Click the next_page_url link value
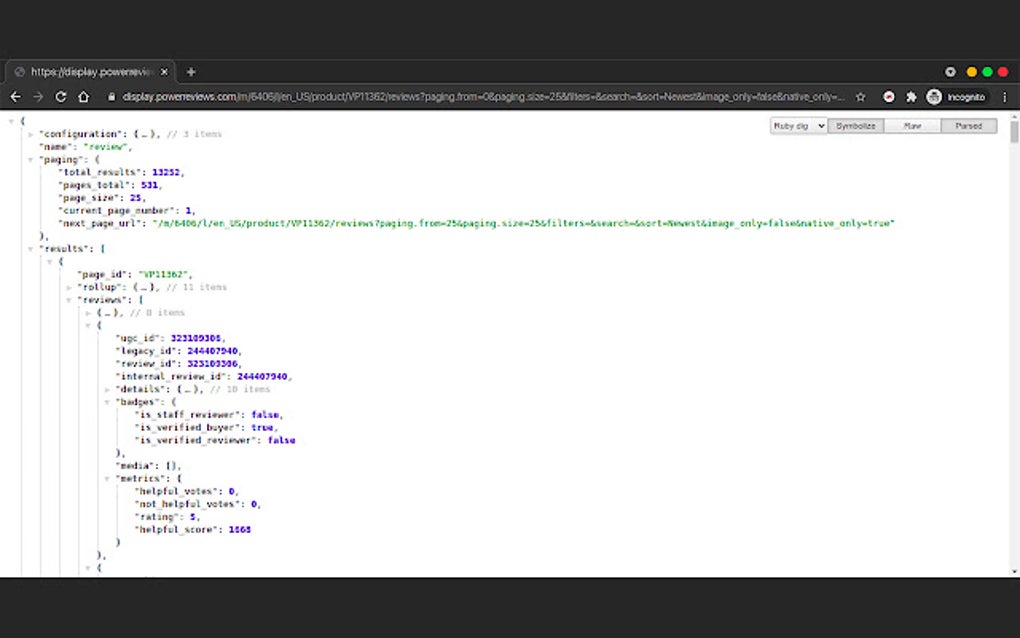 [523, 223]
